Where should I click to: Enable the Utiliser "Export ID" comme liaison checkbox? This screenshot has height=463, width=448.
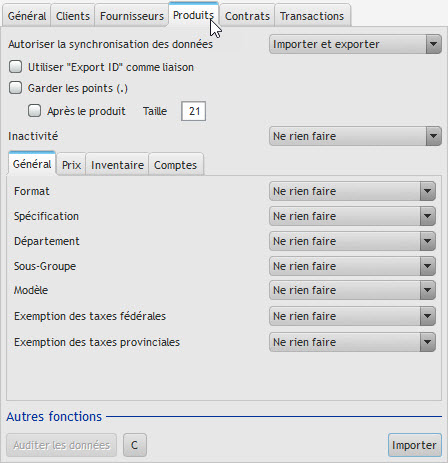[16, 67]
